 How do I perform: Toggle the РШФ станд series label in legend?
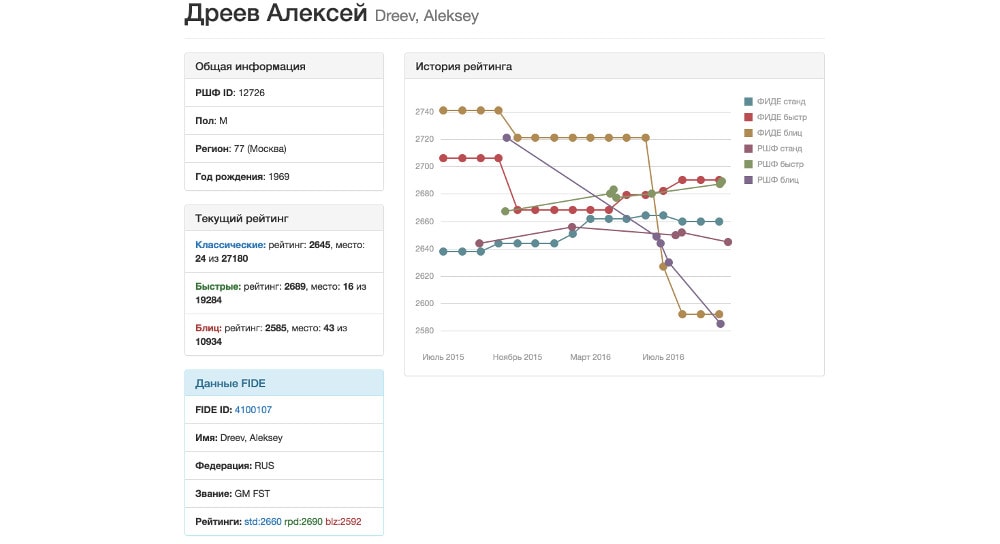(x=782, y=148)
